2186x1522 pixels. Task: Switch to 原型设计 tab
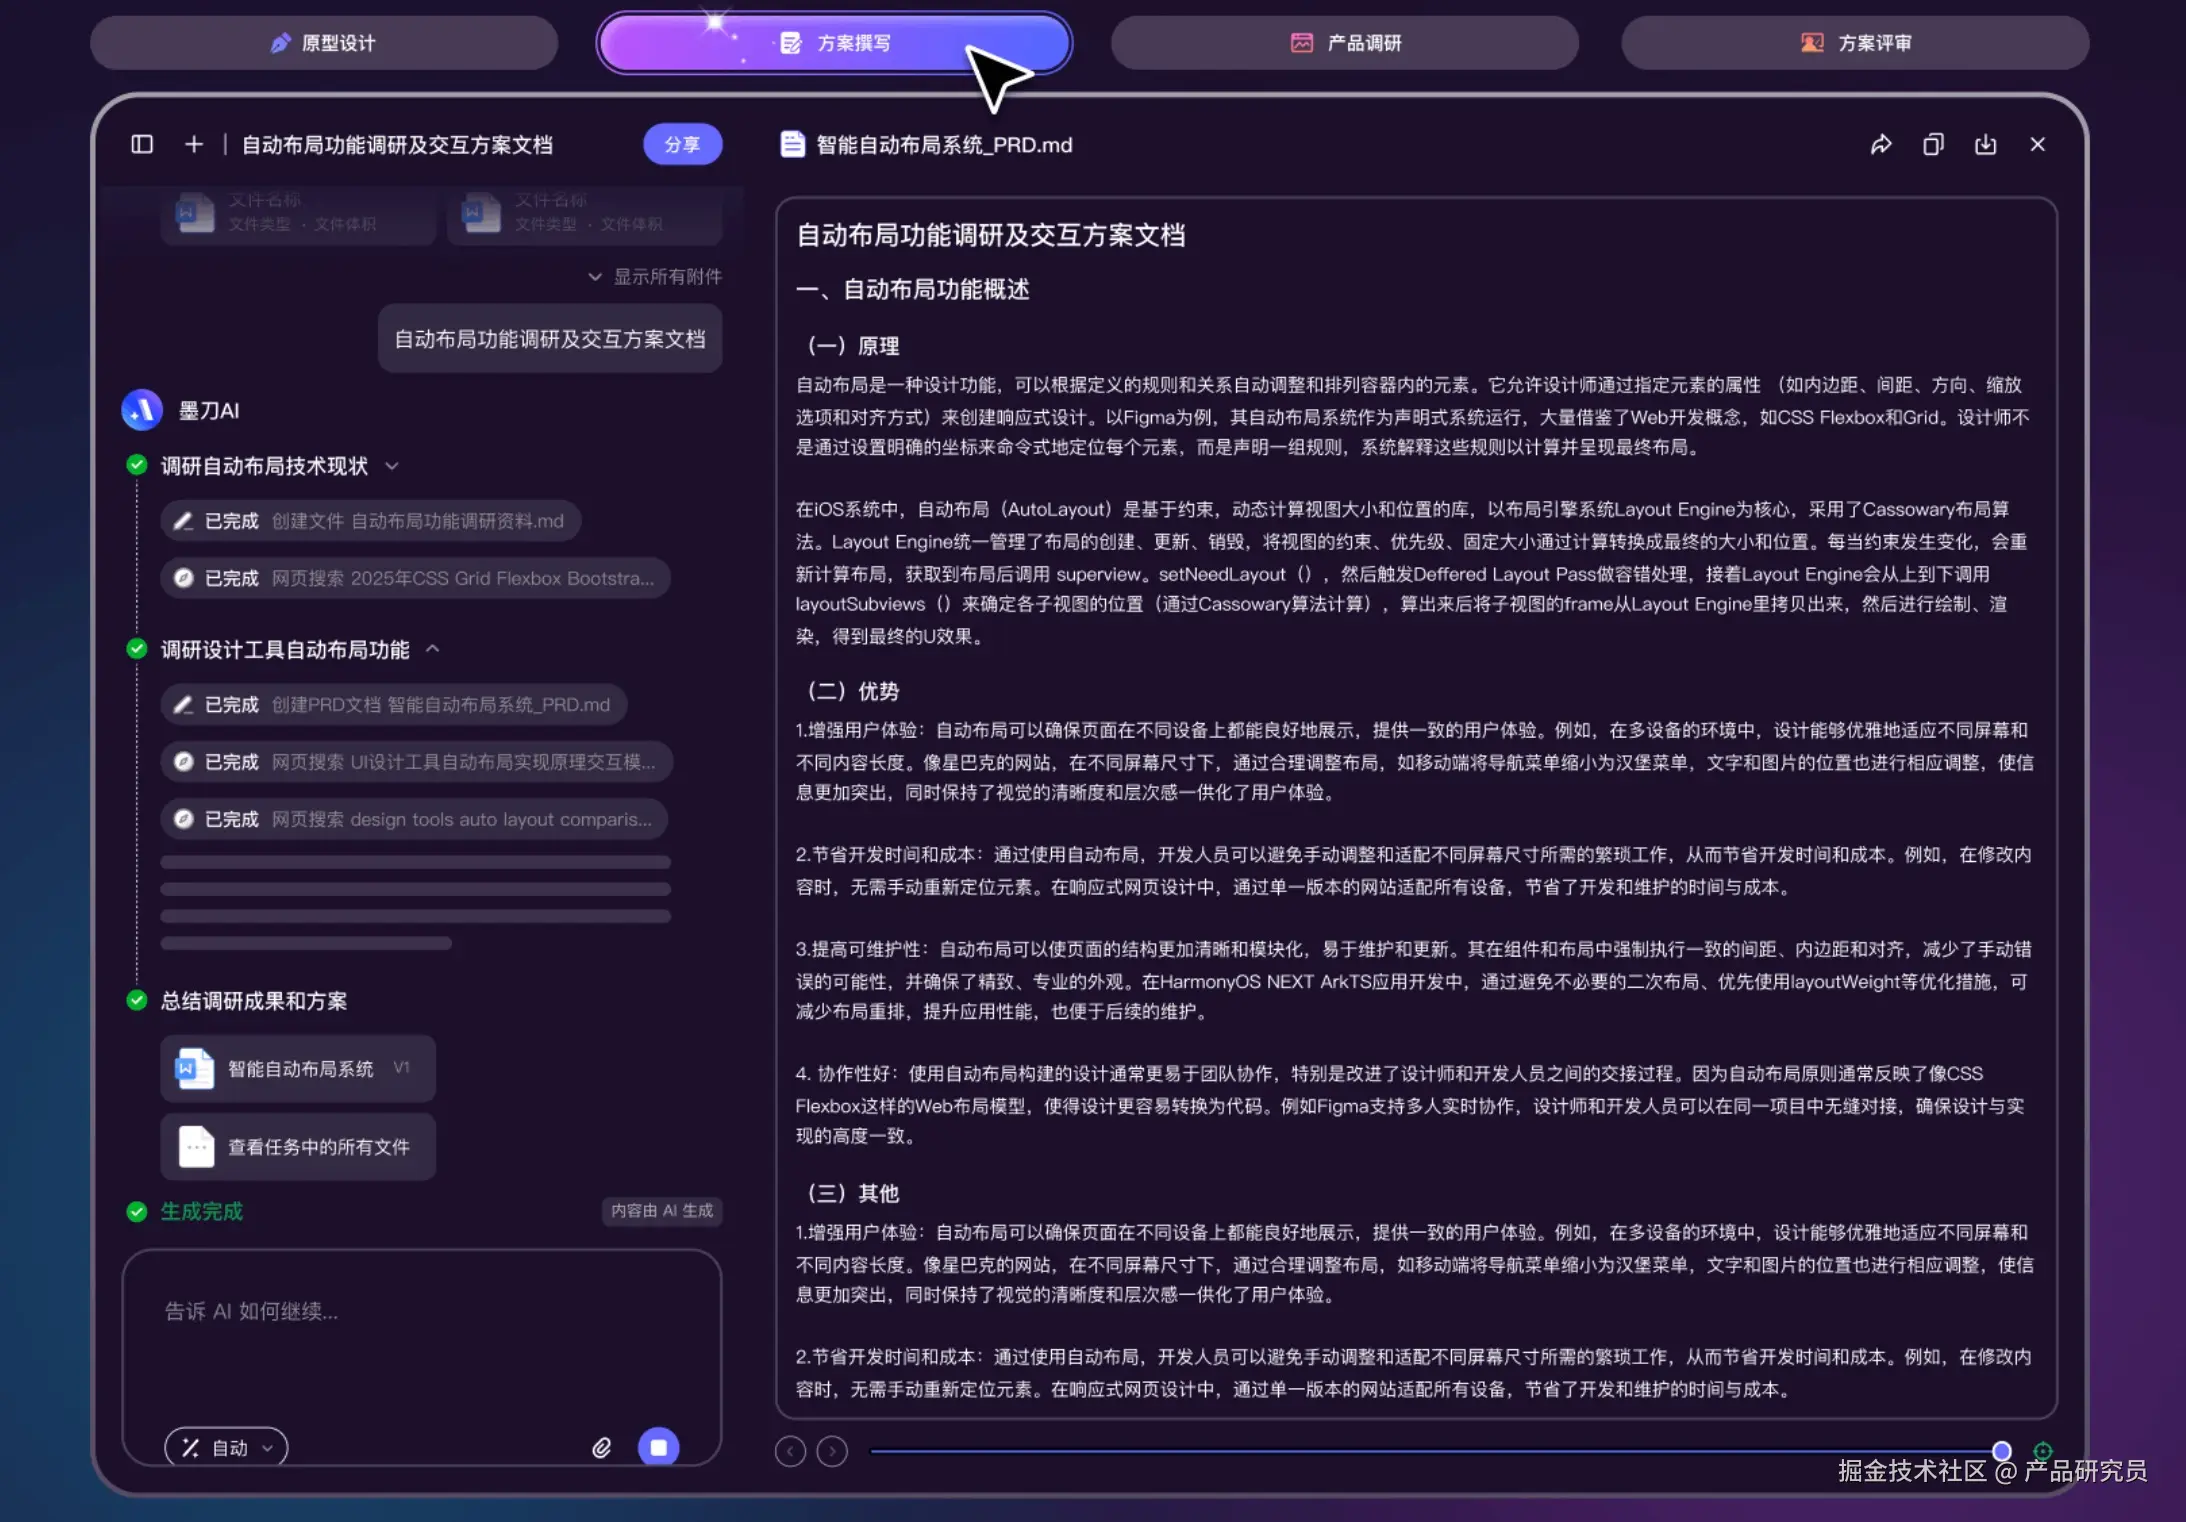point(323,43)
